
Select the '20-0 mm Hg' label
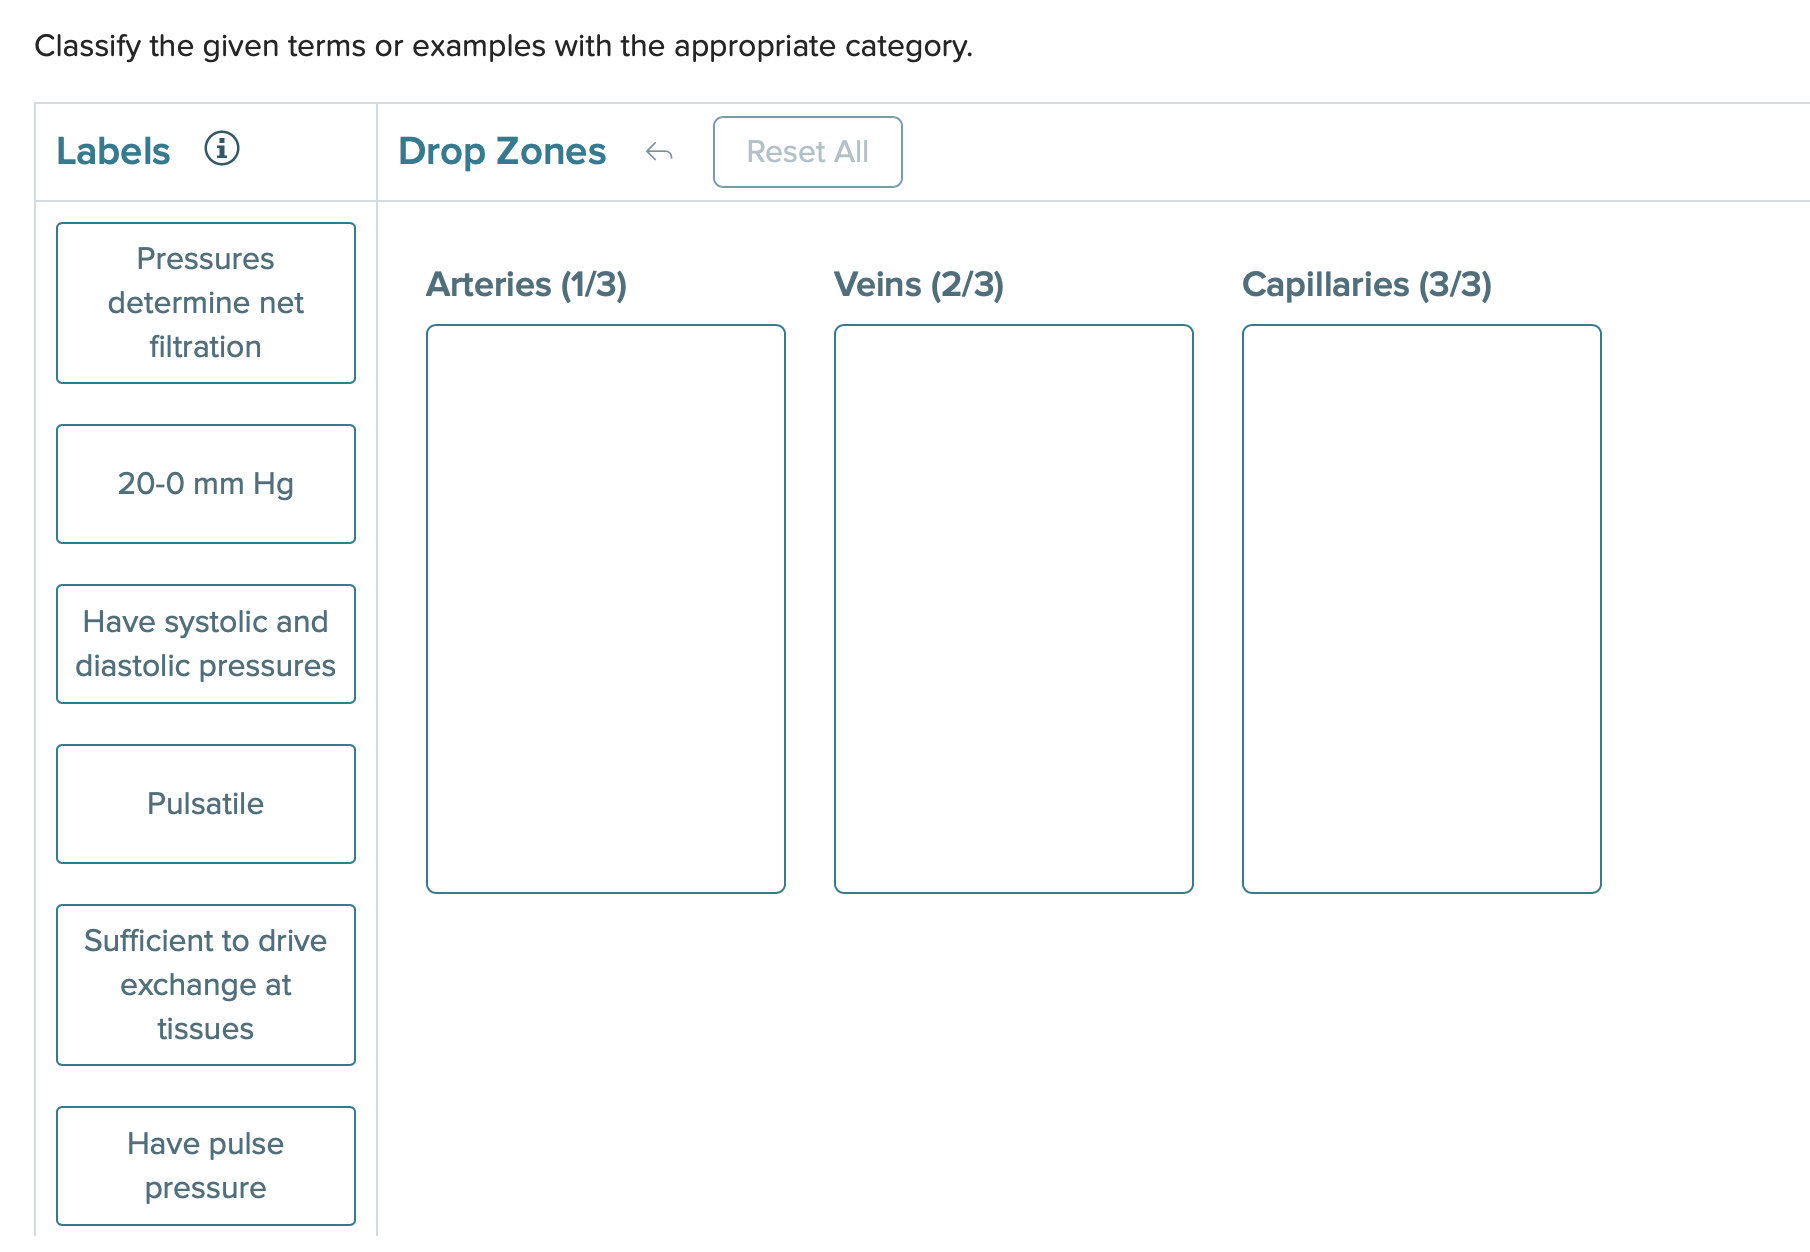click(x=206, y=484)
